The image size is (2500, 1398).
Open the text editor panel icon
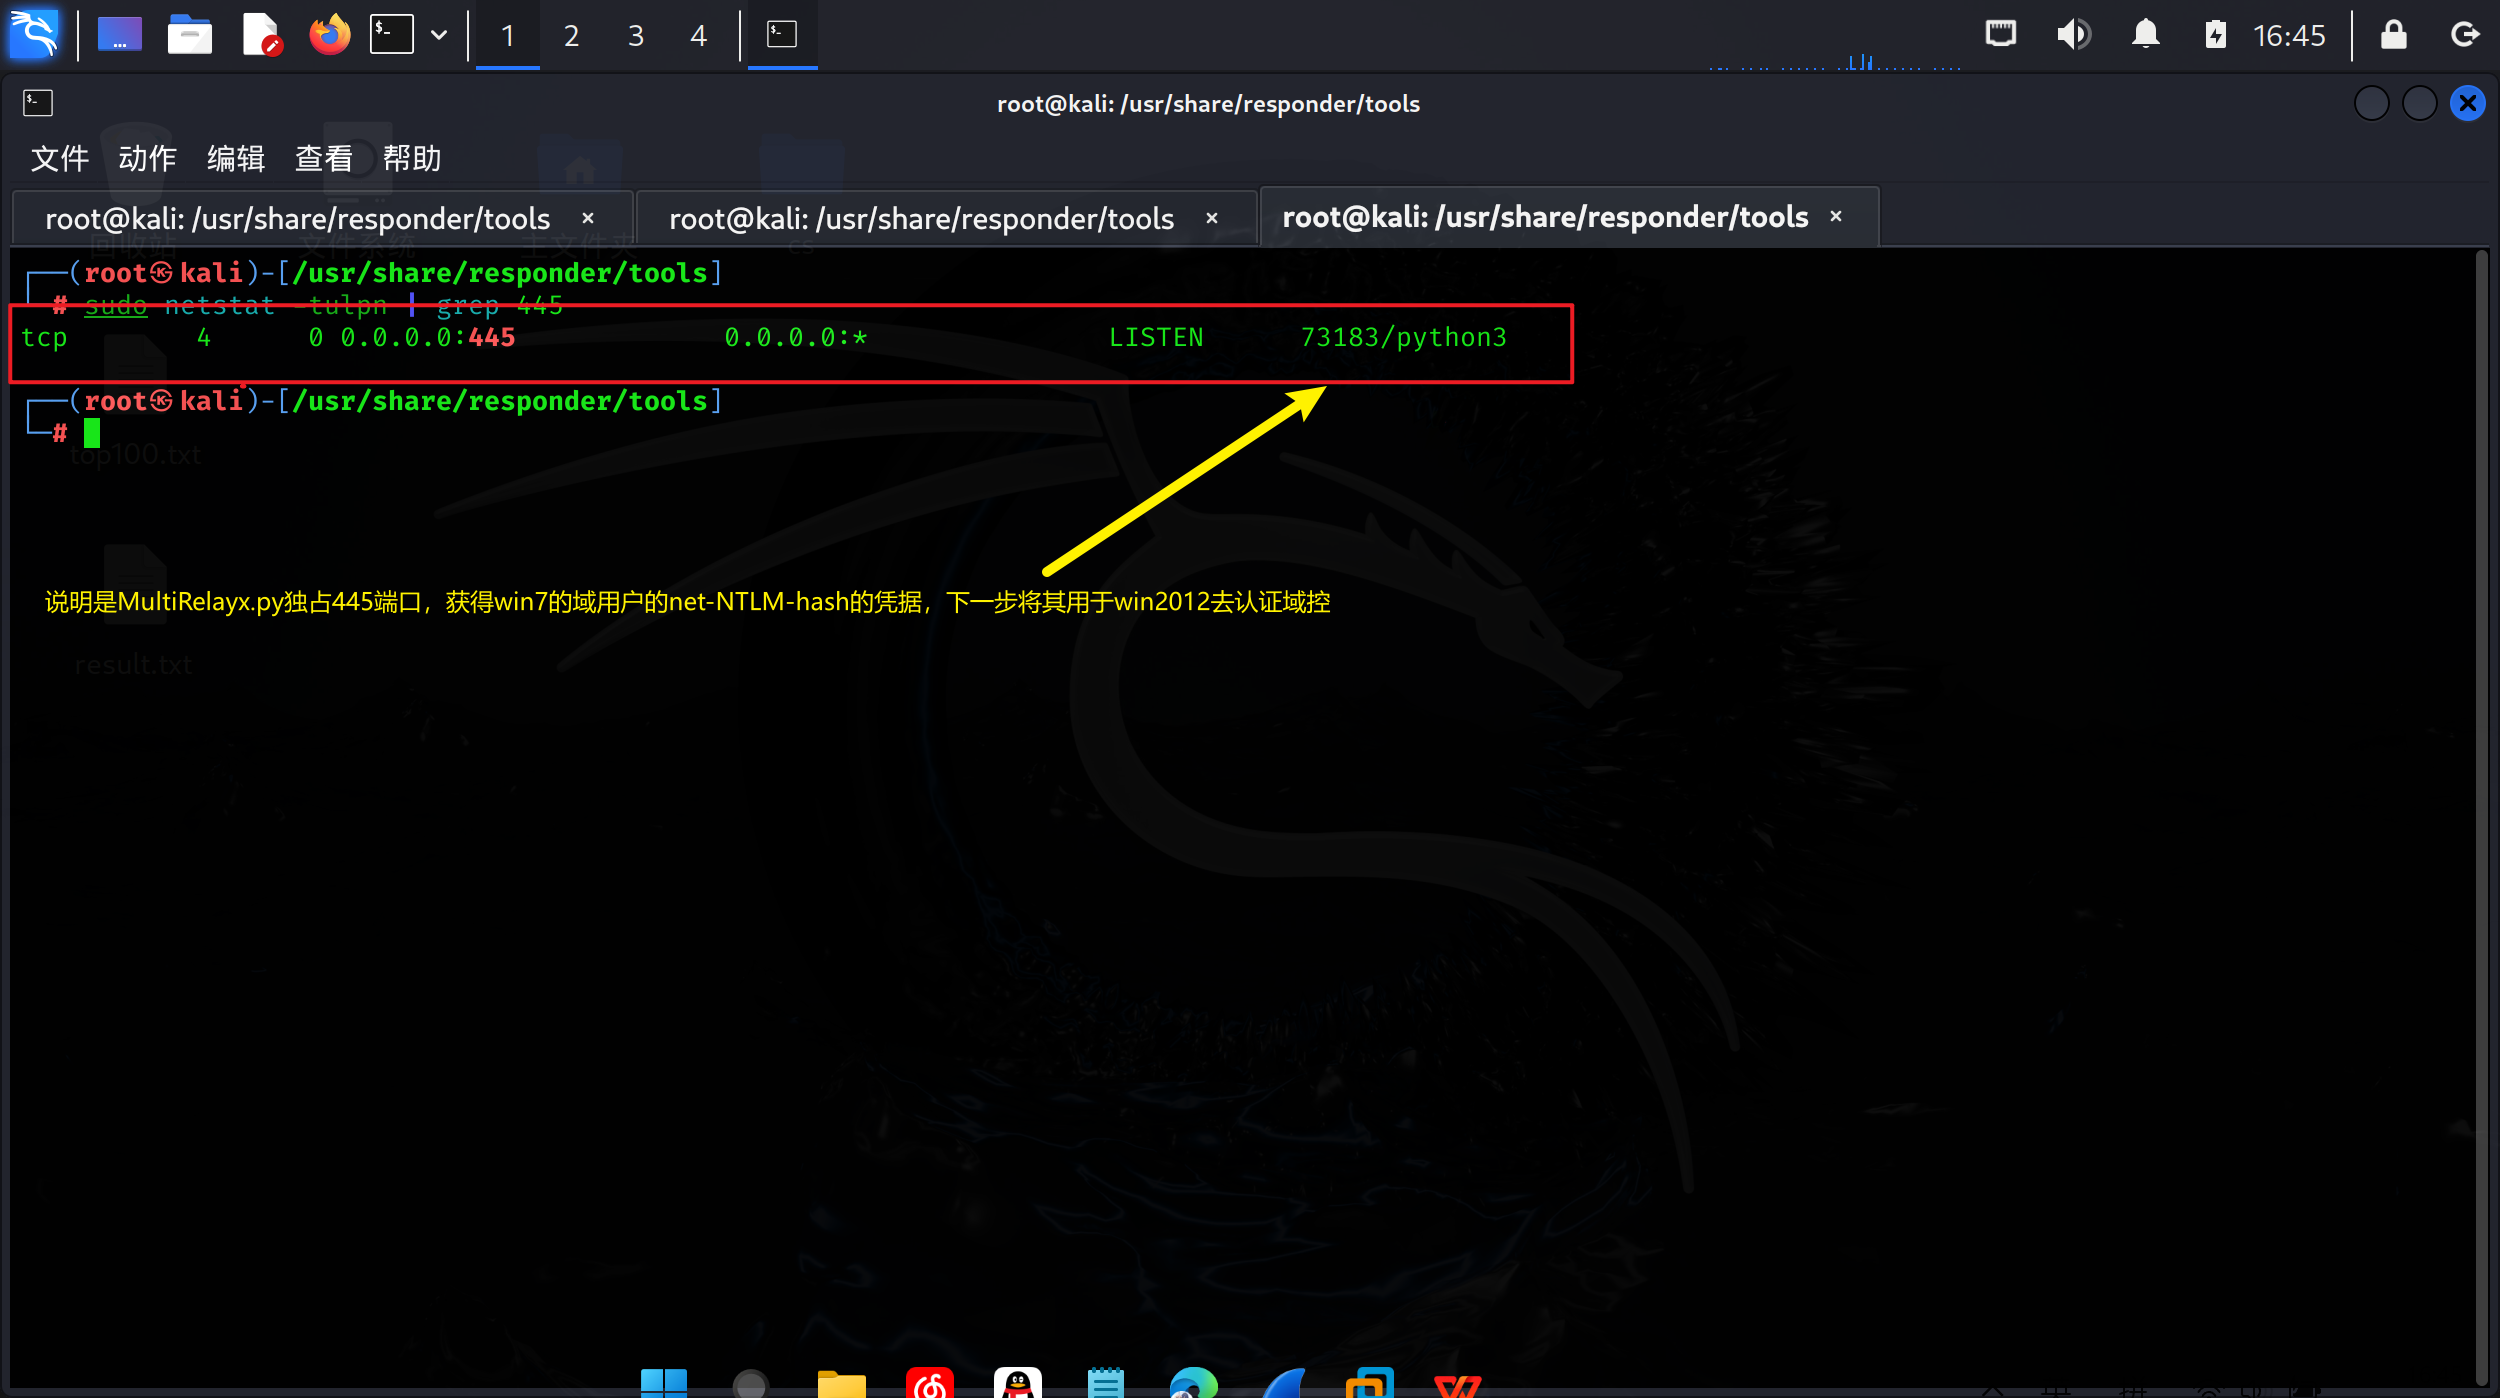261,35
